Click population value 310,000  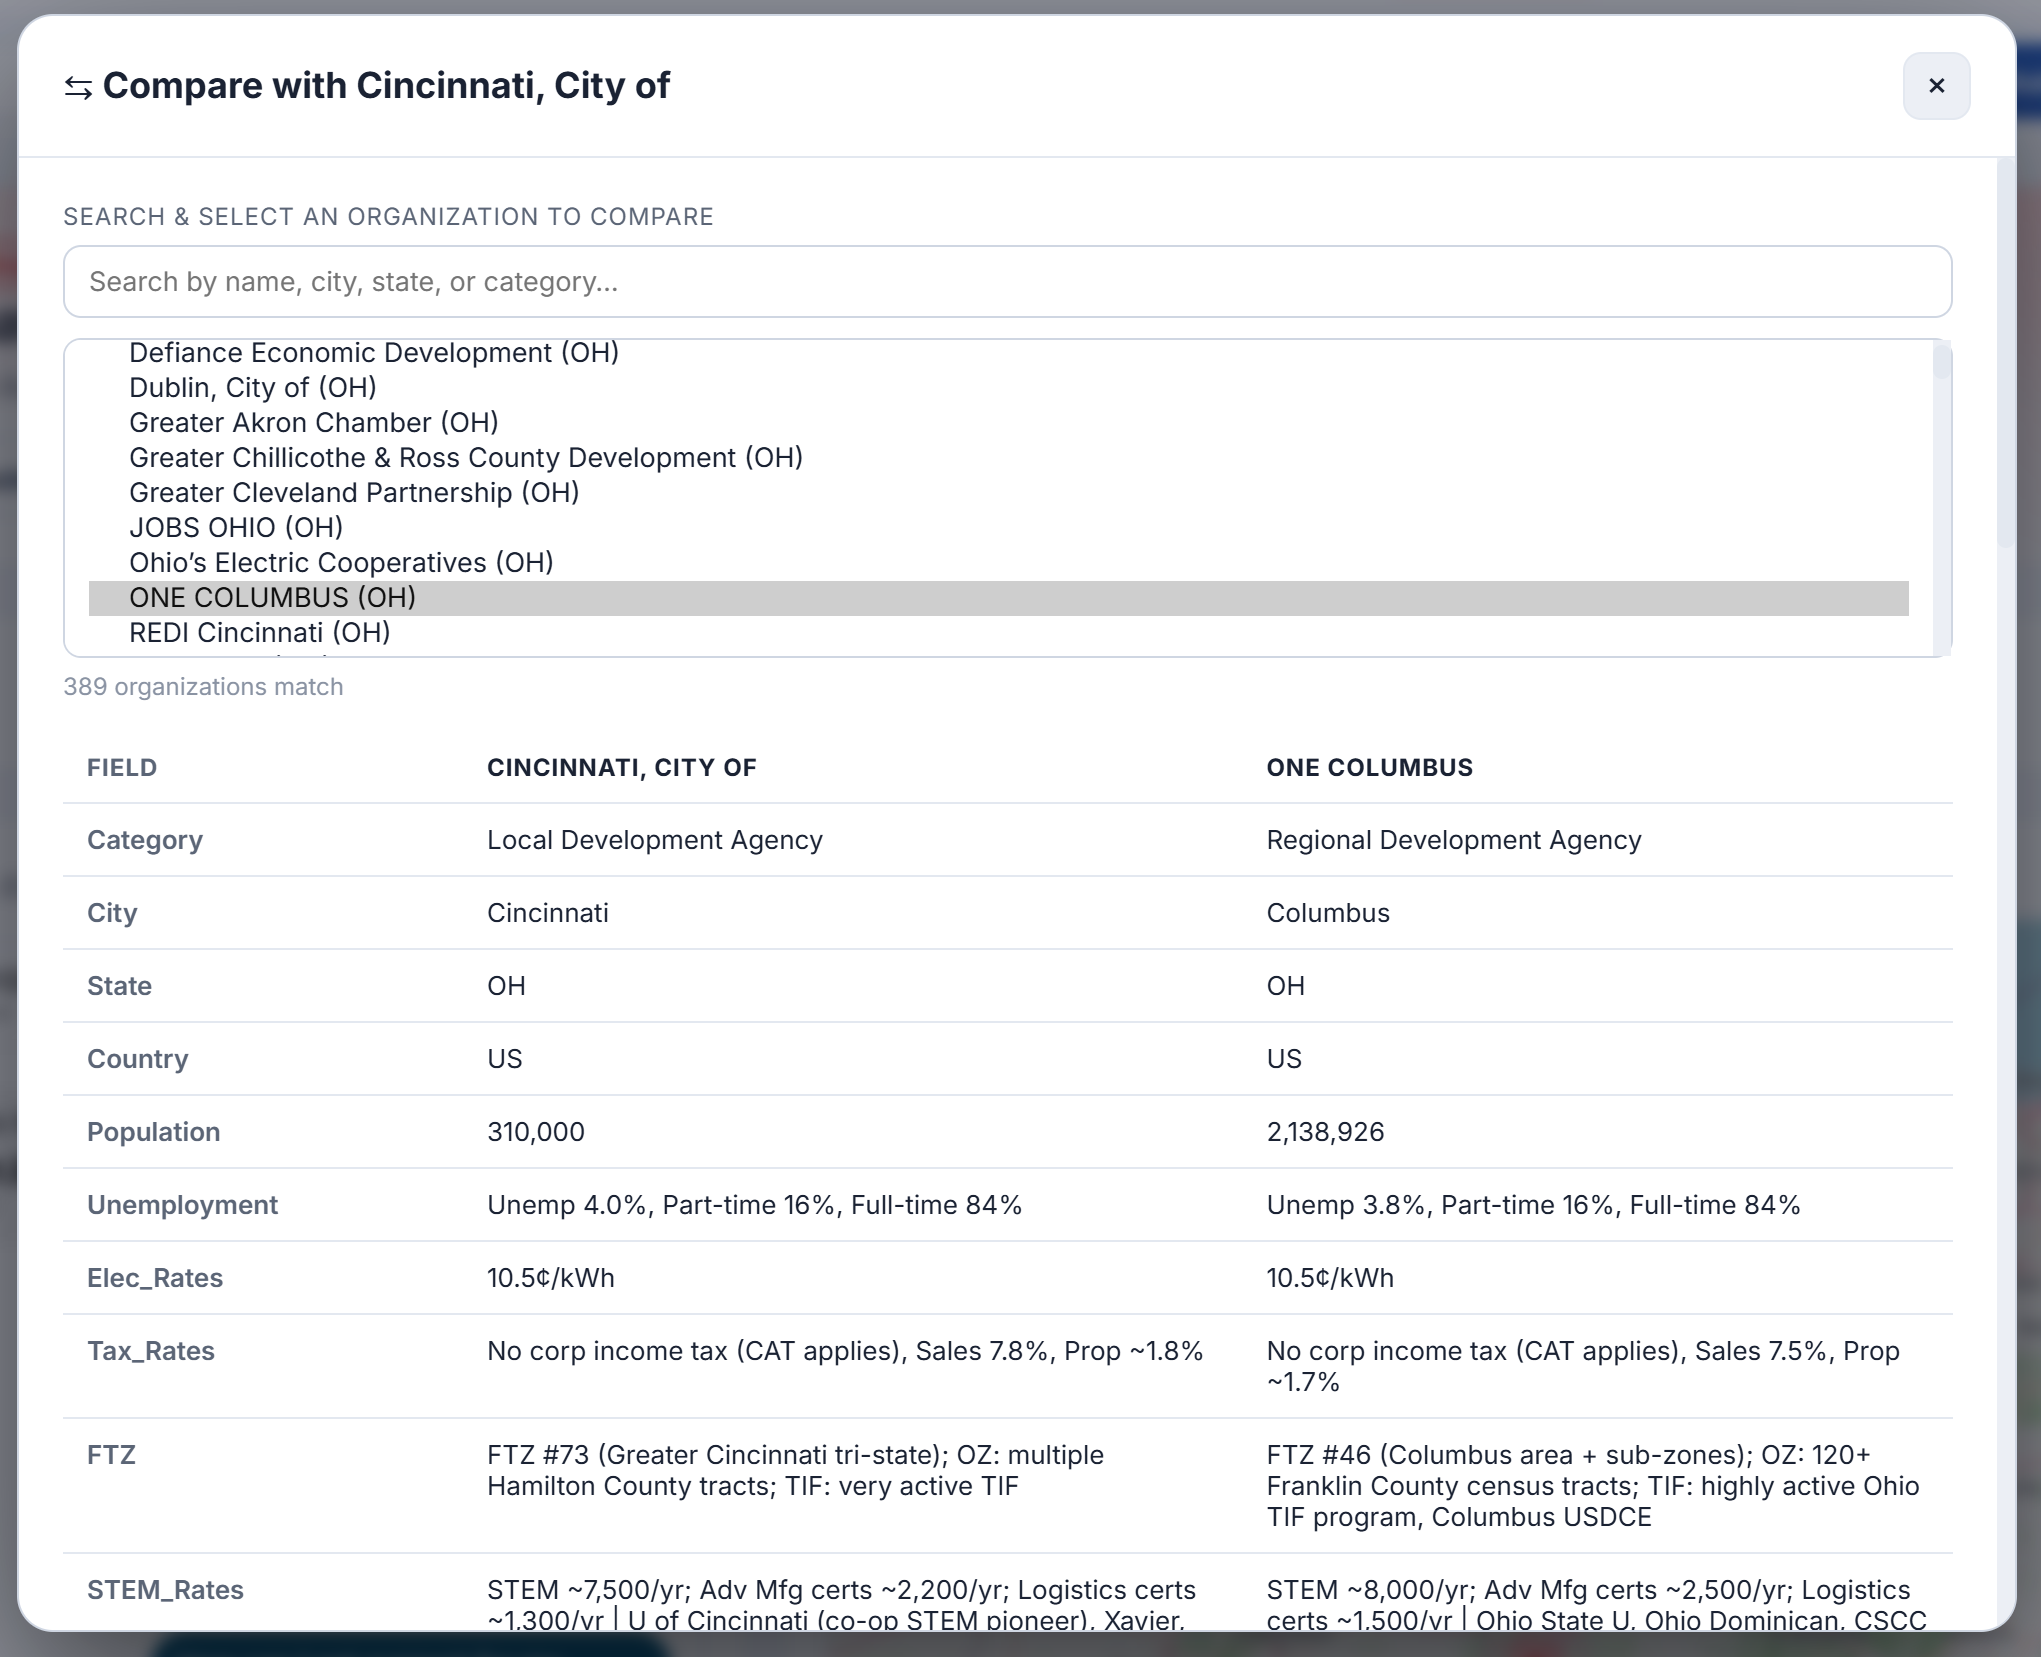click(536, 1132)
